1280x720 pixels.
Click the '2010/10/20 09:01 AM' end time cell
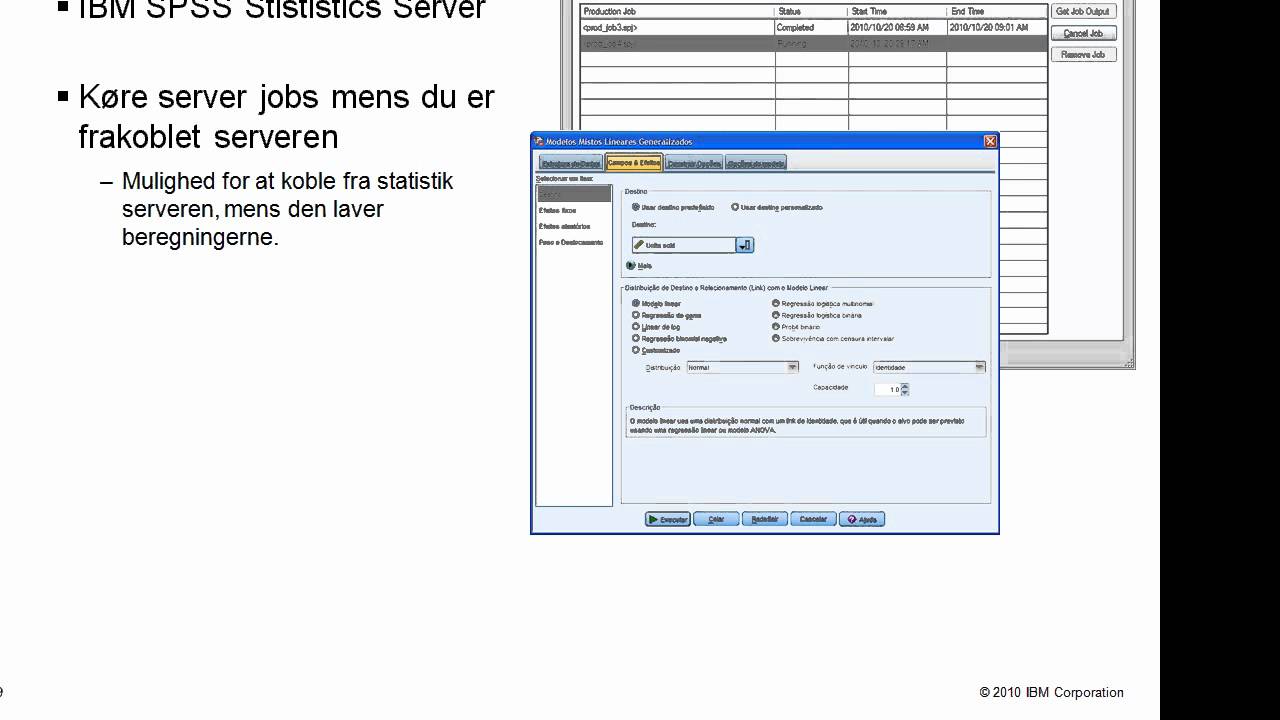coord(996,28)
